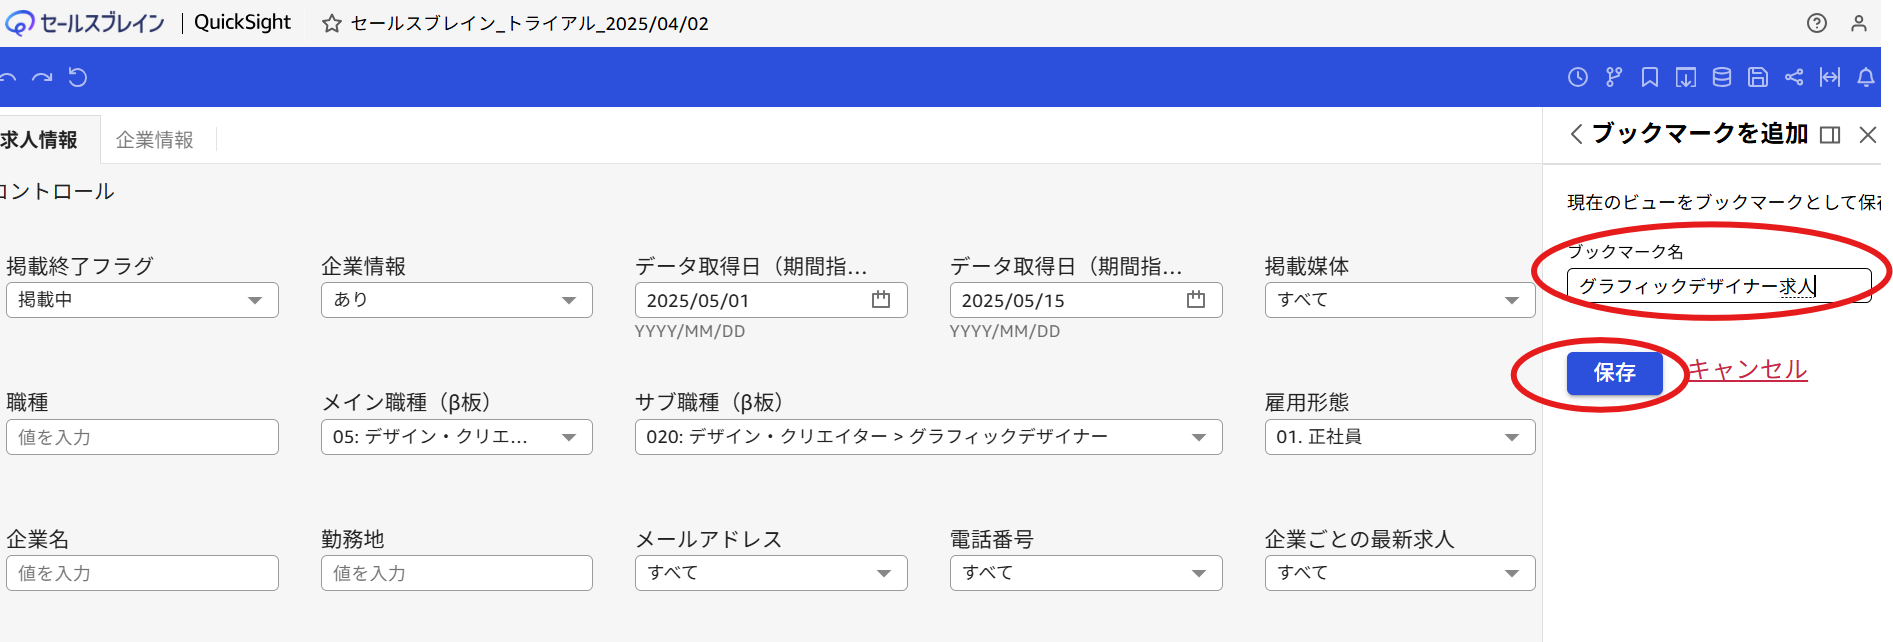
Task: Click the 保存 button
Action: click(1615, 373)
